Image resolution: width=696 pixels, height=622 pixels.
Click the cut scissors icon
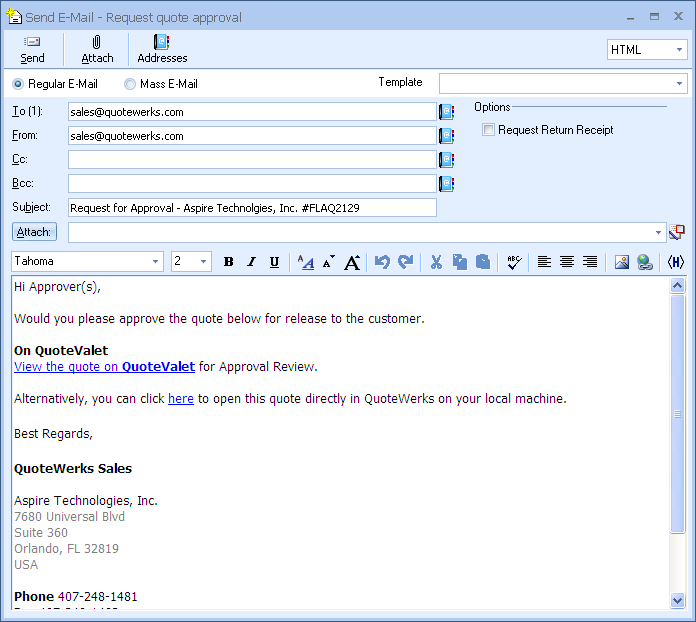436,262
